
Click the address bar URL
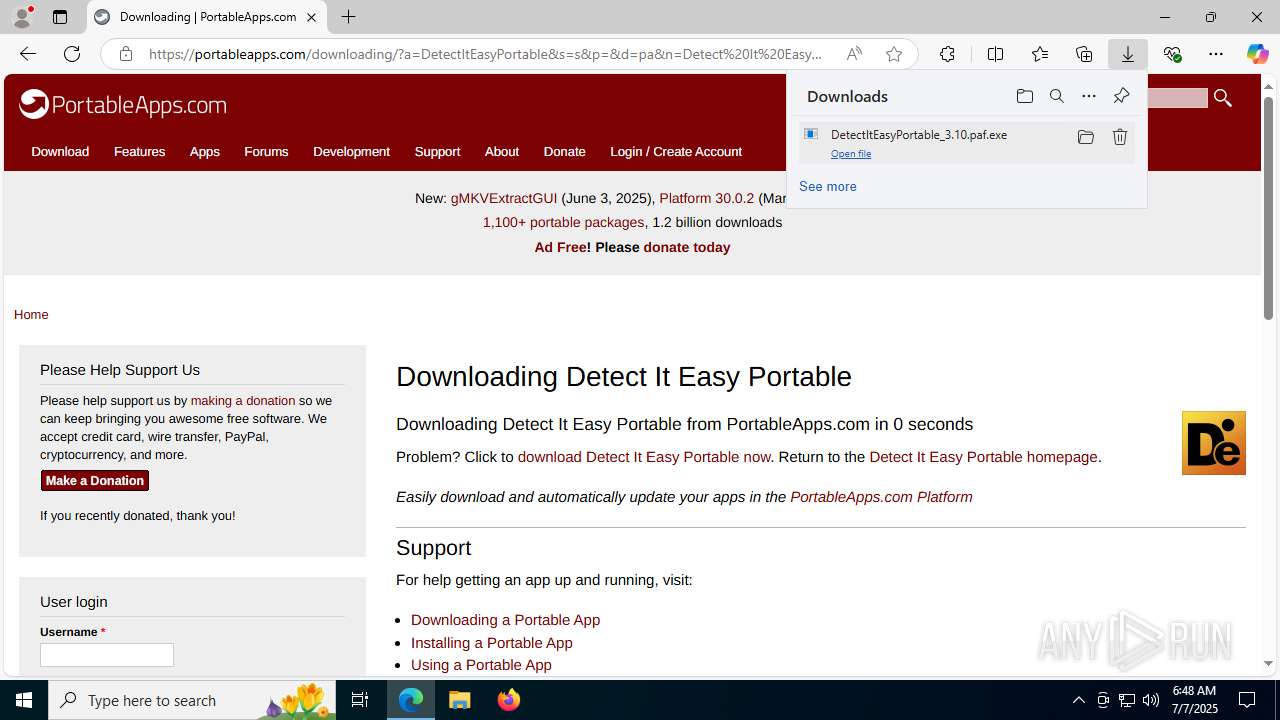(486, 54)
